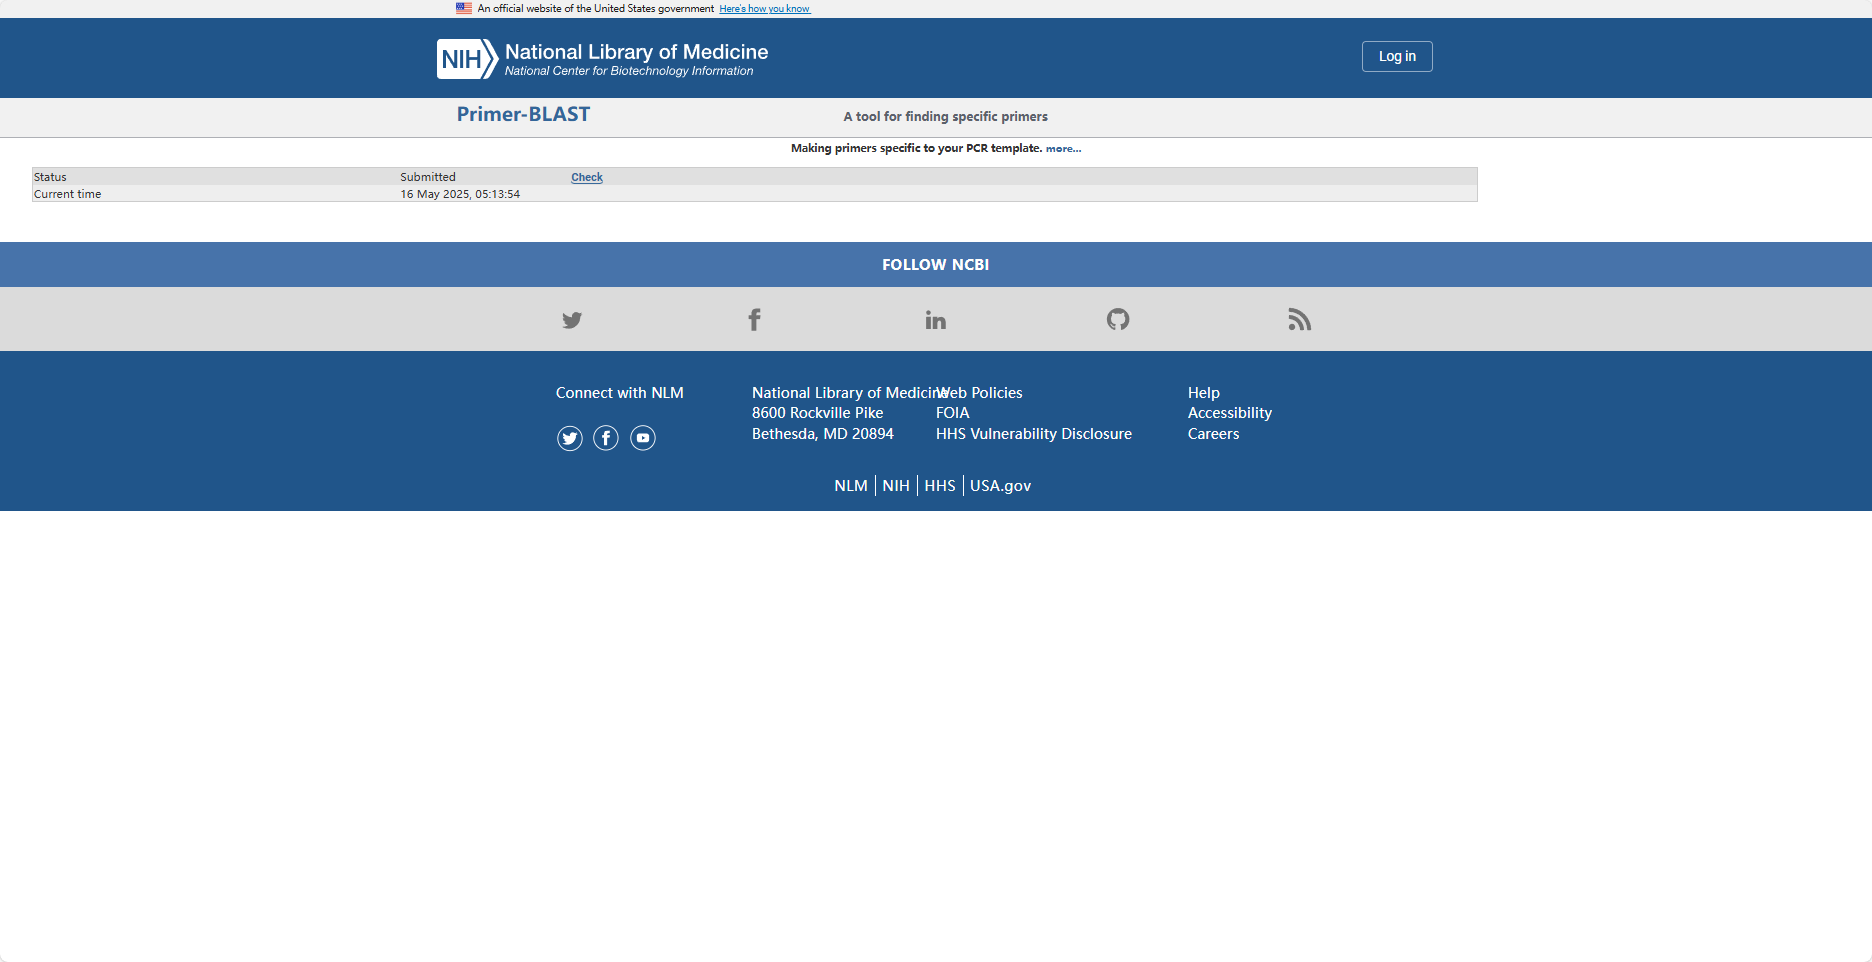Click the '16 May 2025, 05:13:54' time value
1872x962 pixels.
click(x=460, y=194)
